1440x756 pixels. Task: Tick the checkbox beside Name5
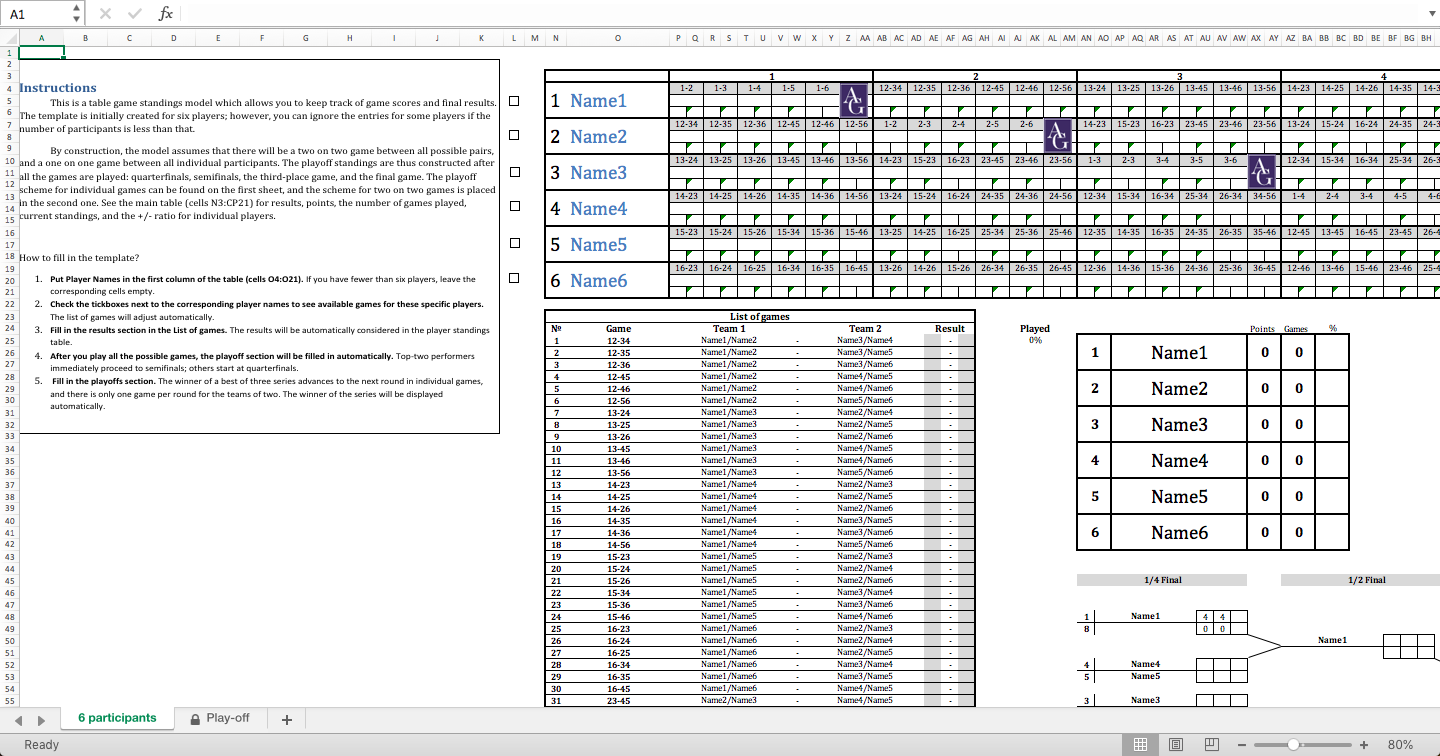pos(514,242)
